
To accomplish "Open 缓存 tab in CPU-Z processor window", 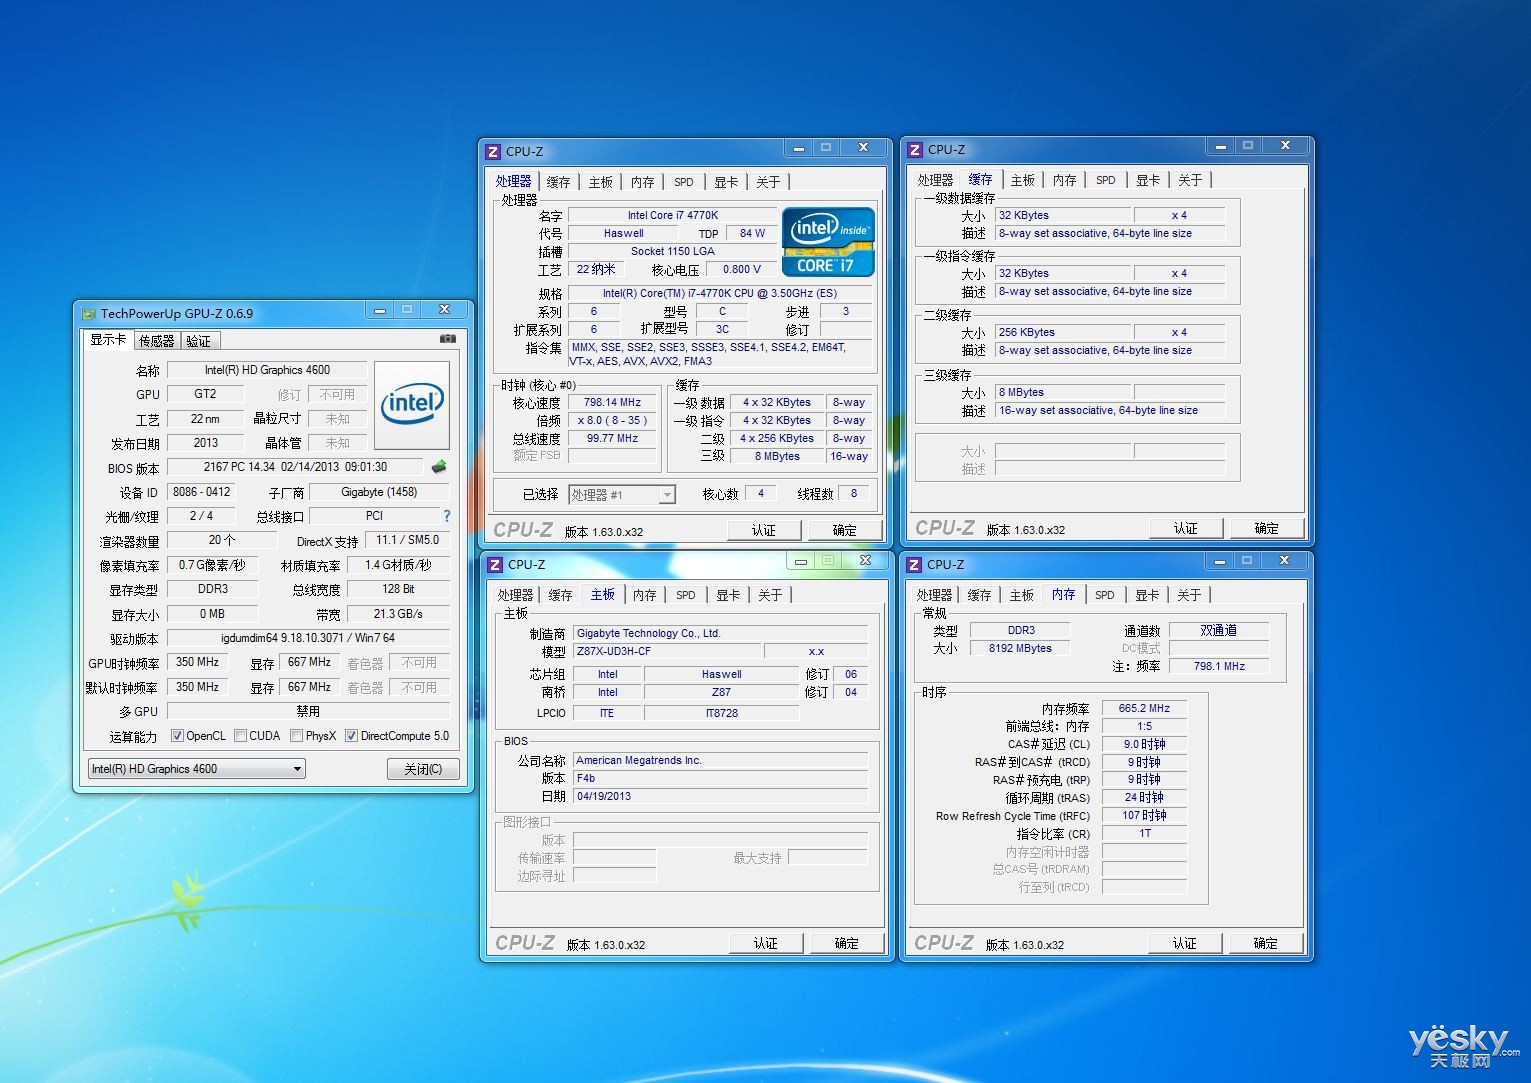I will pyautogui.click(x=559, y=182).
